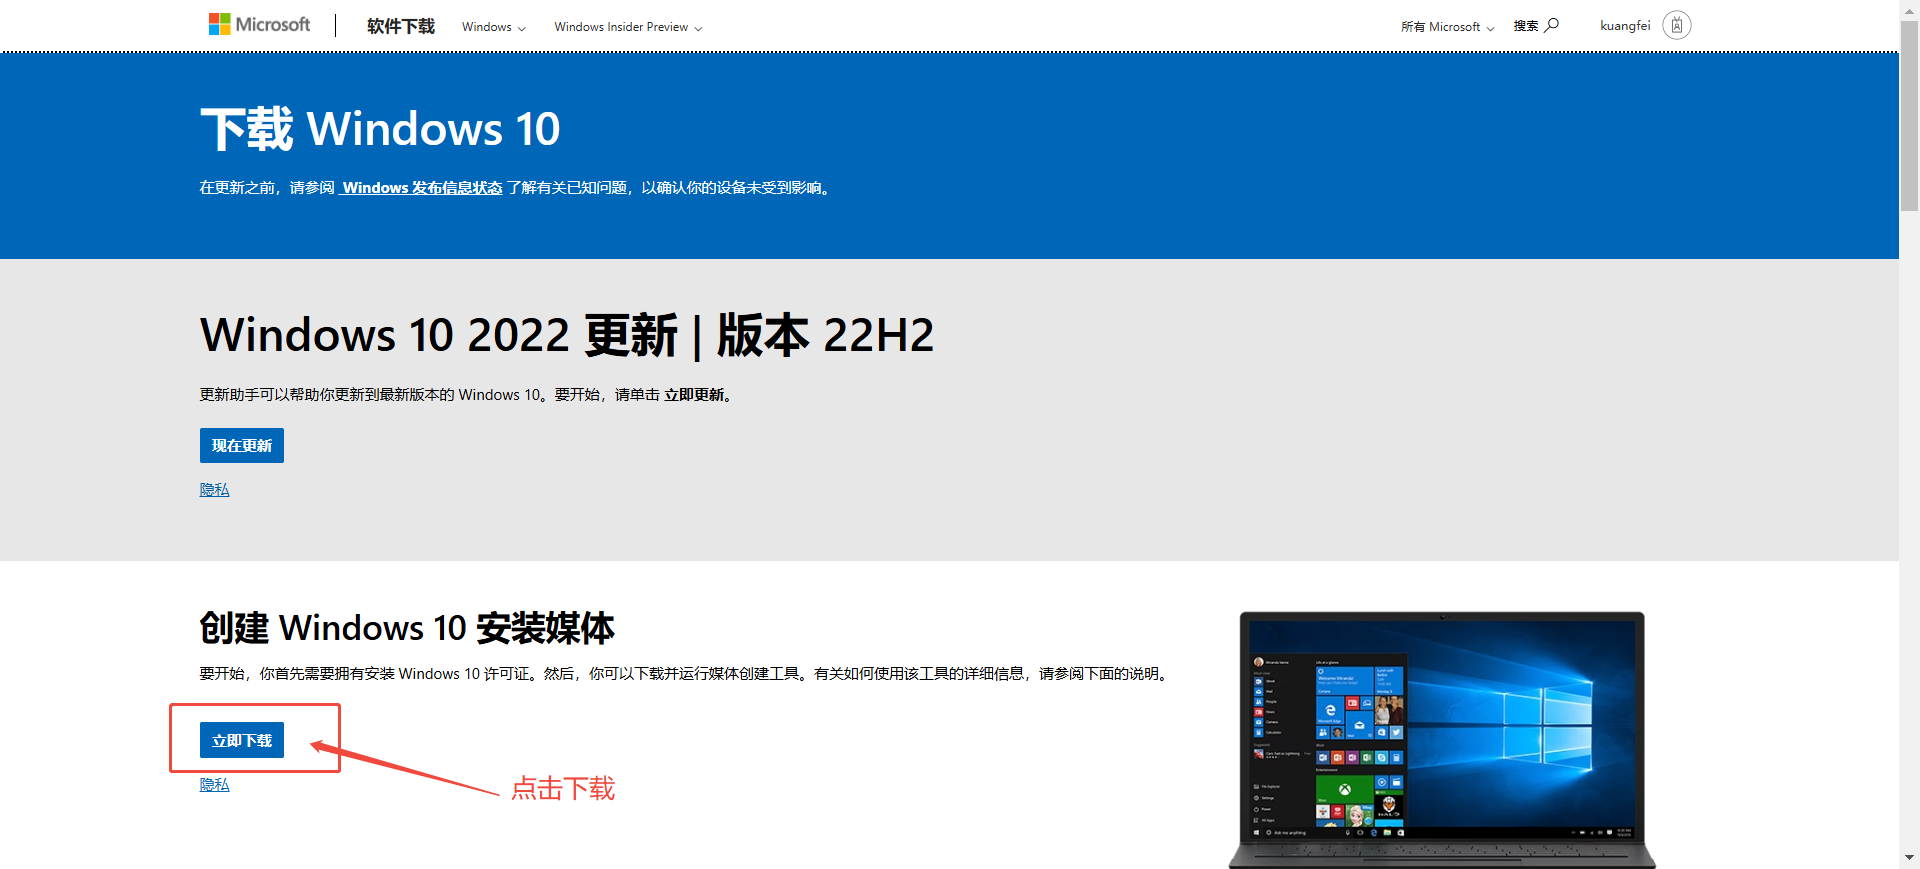This screenshot has width=1920, height=869.
Task: Expand the Windows Insider Preview menu
Action: (x=628, y=27)
